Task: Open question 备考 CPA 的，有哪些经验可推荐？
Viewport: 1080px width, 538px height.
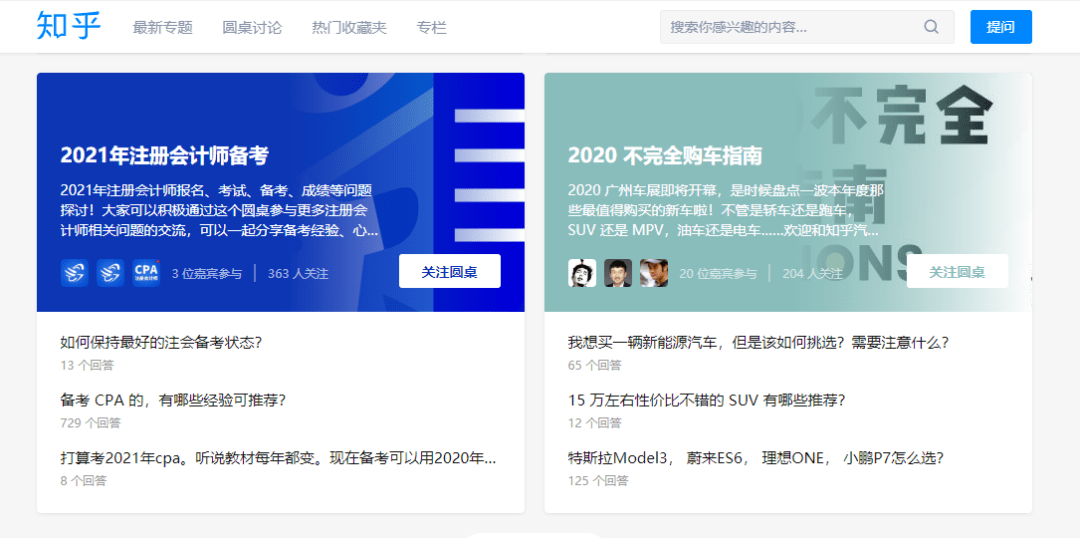Action: pyautogui.click(x=173, y=400)
